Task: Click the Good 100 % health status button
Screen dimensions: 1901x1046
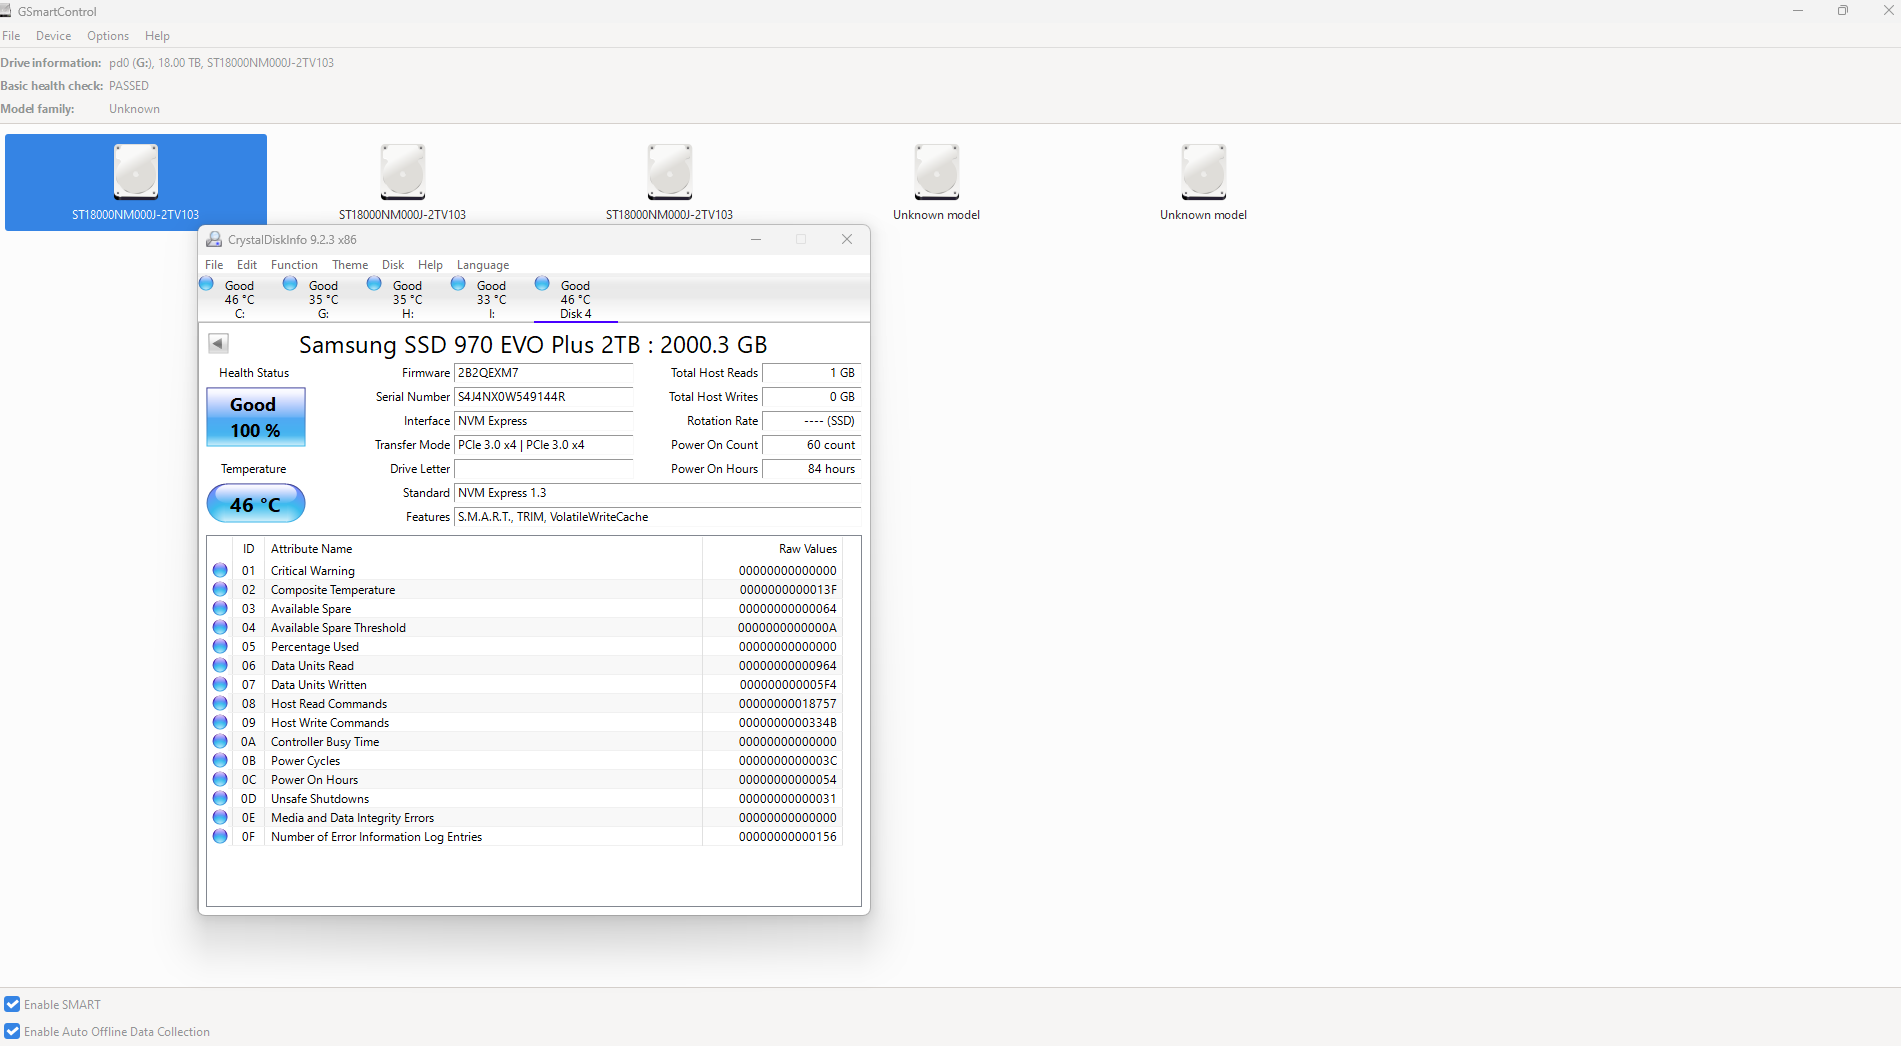Action: (x=255, y=417)
